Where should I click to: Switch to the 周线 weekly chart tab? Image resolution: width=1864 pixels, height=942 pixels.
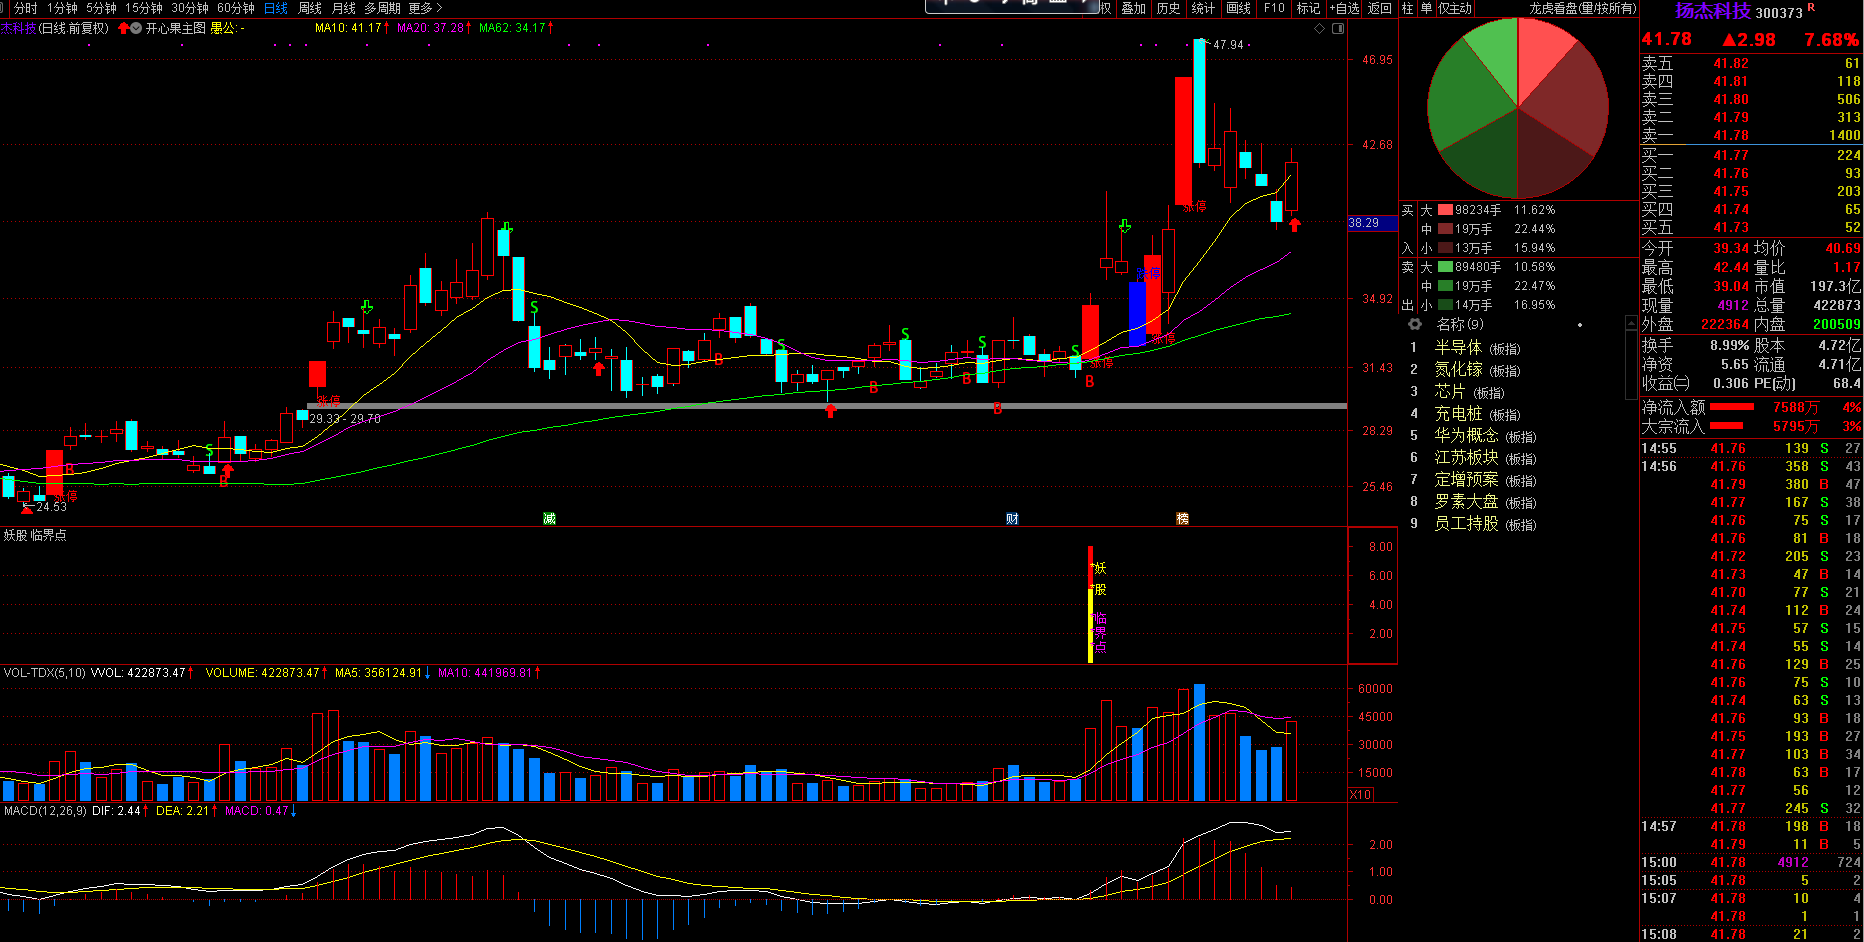click(310, 8)
